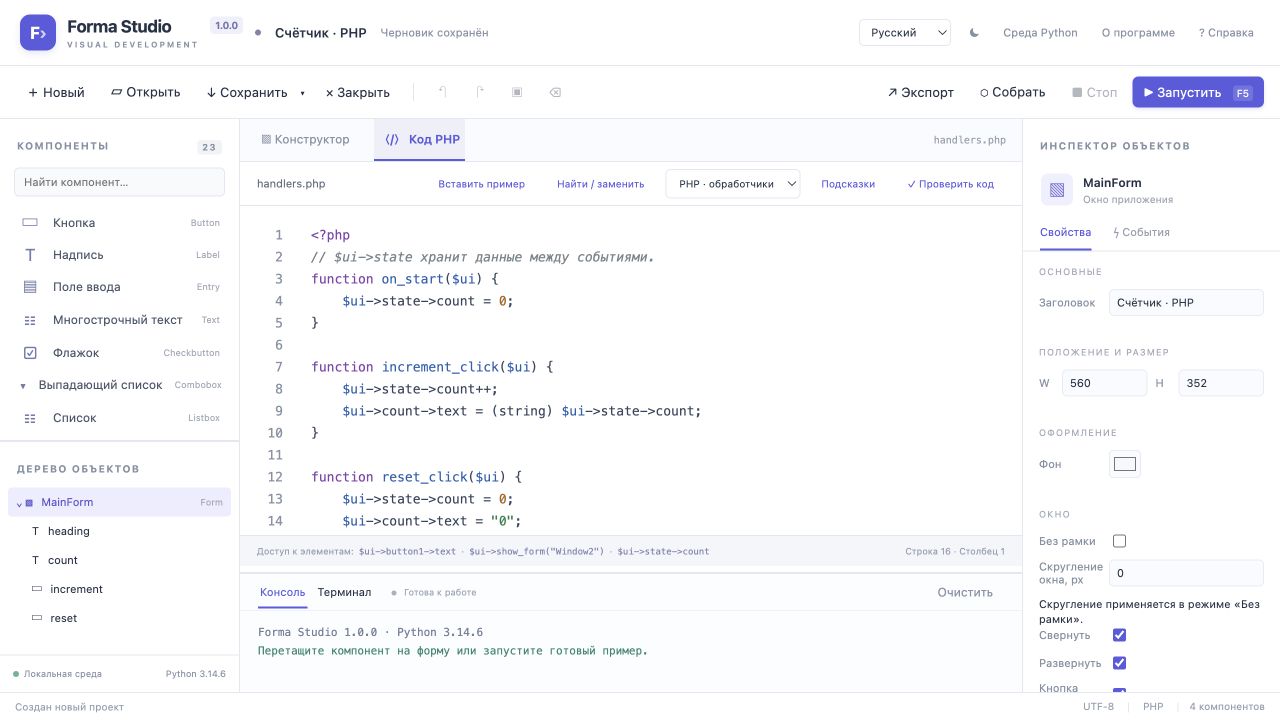Toggle the Без рамки checkbox
The width and height of the screenshot is (1280, 720).
coord(1119,541)
